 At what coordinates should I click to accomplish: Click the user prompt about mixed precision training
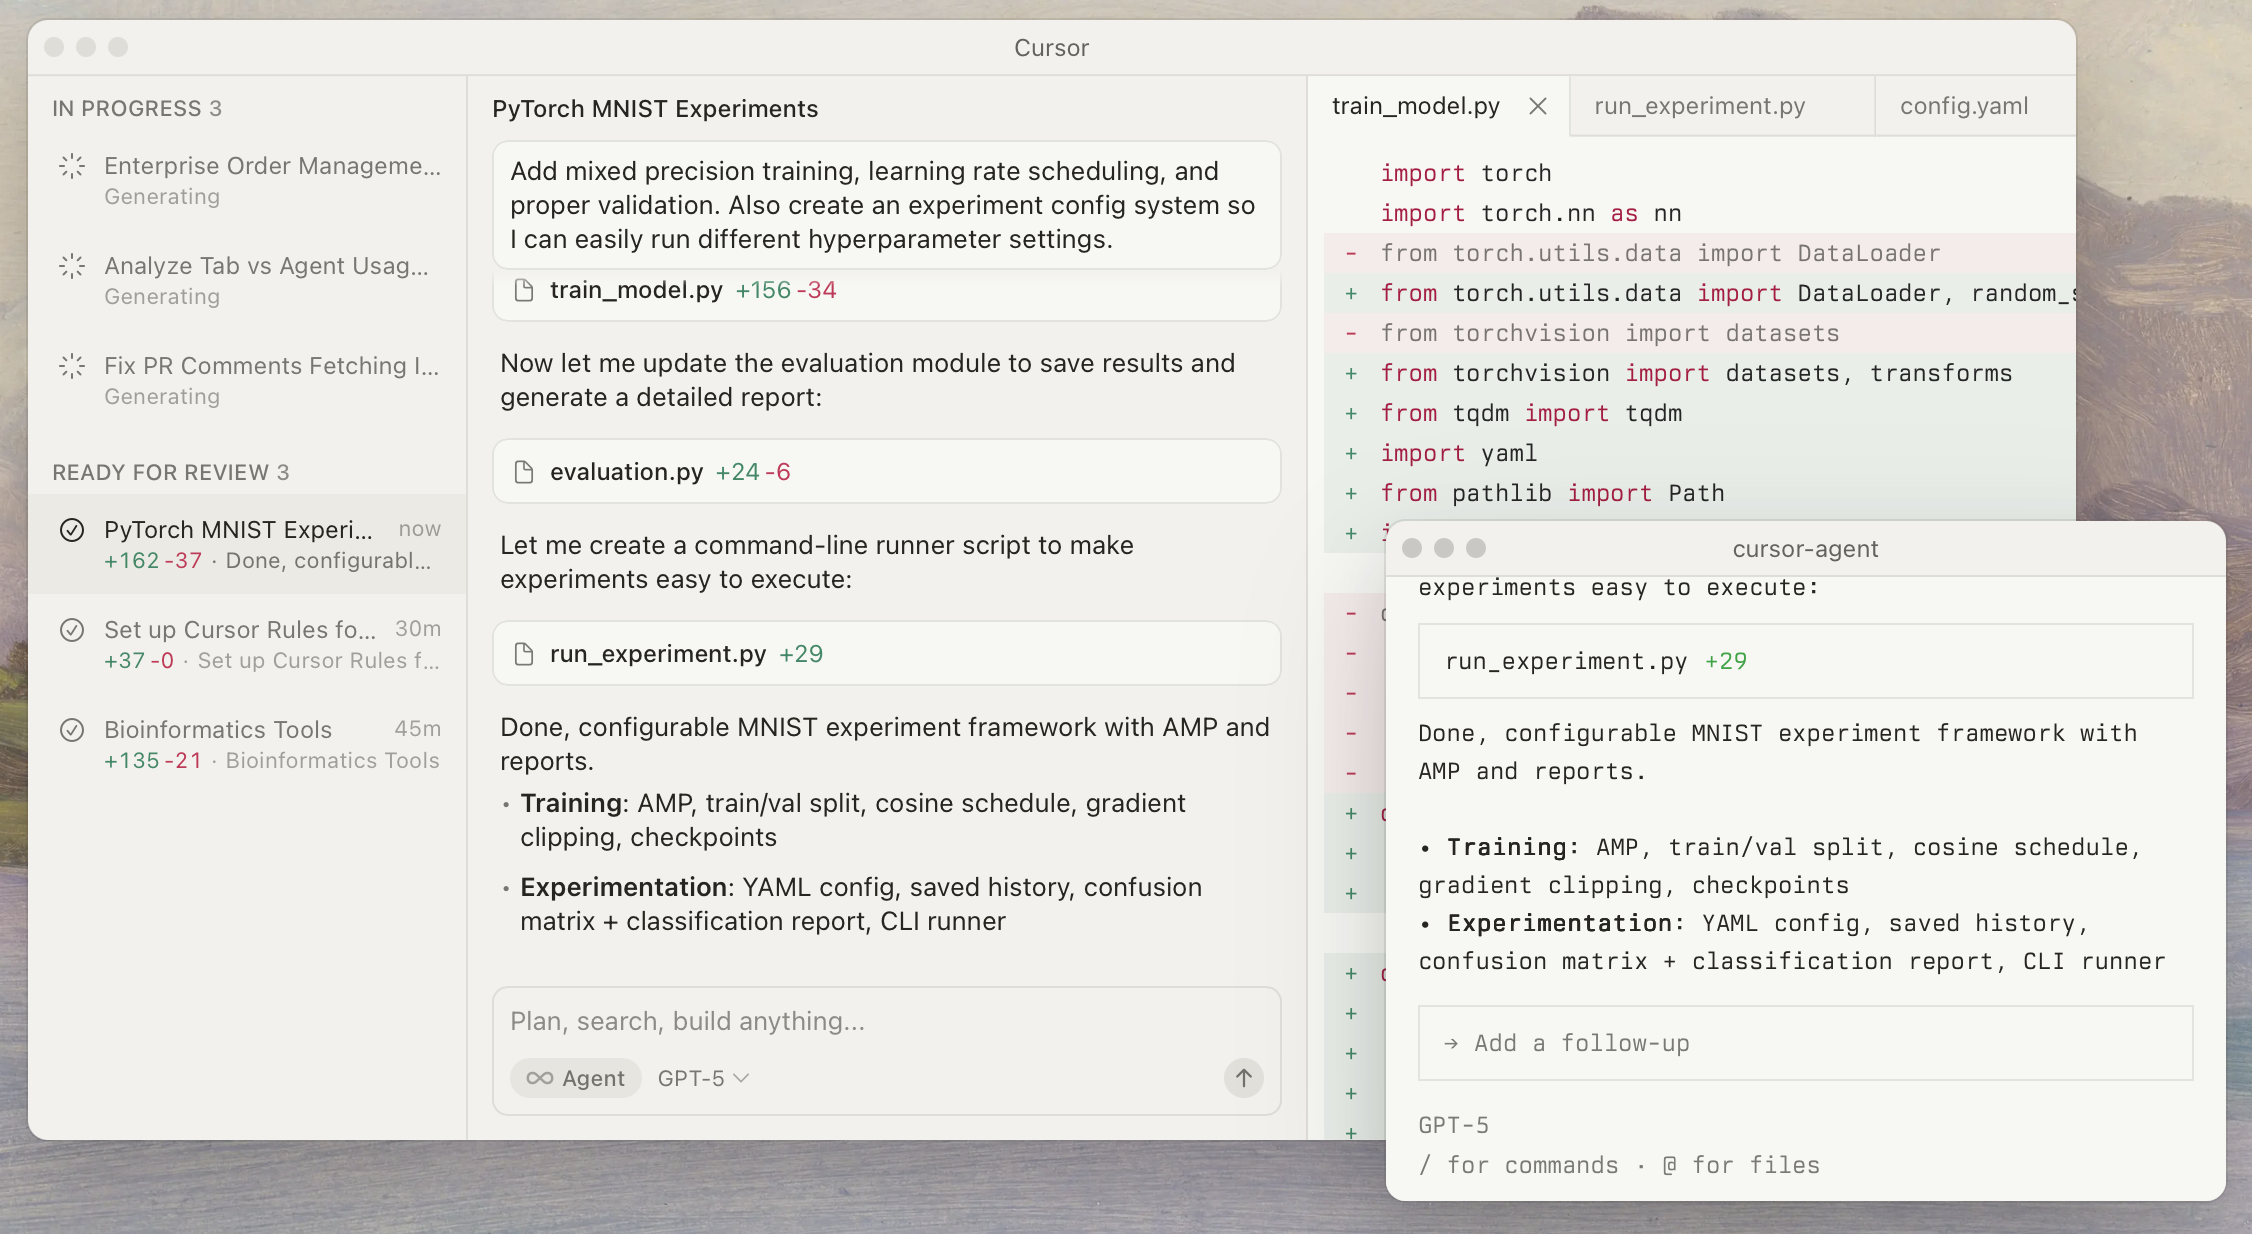(x=886, y=205)
